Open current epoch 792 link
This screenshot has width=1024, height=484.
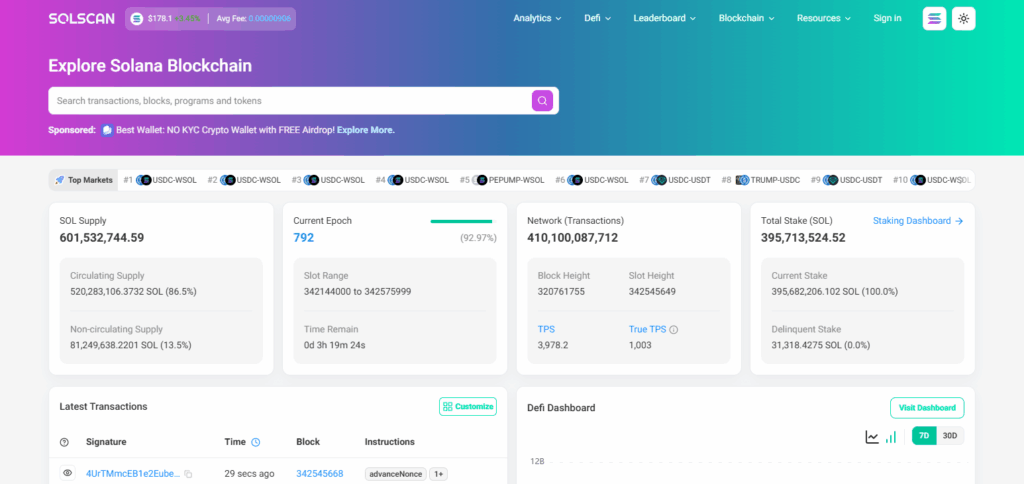click(x=304, y=238)
